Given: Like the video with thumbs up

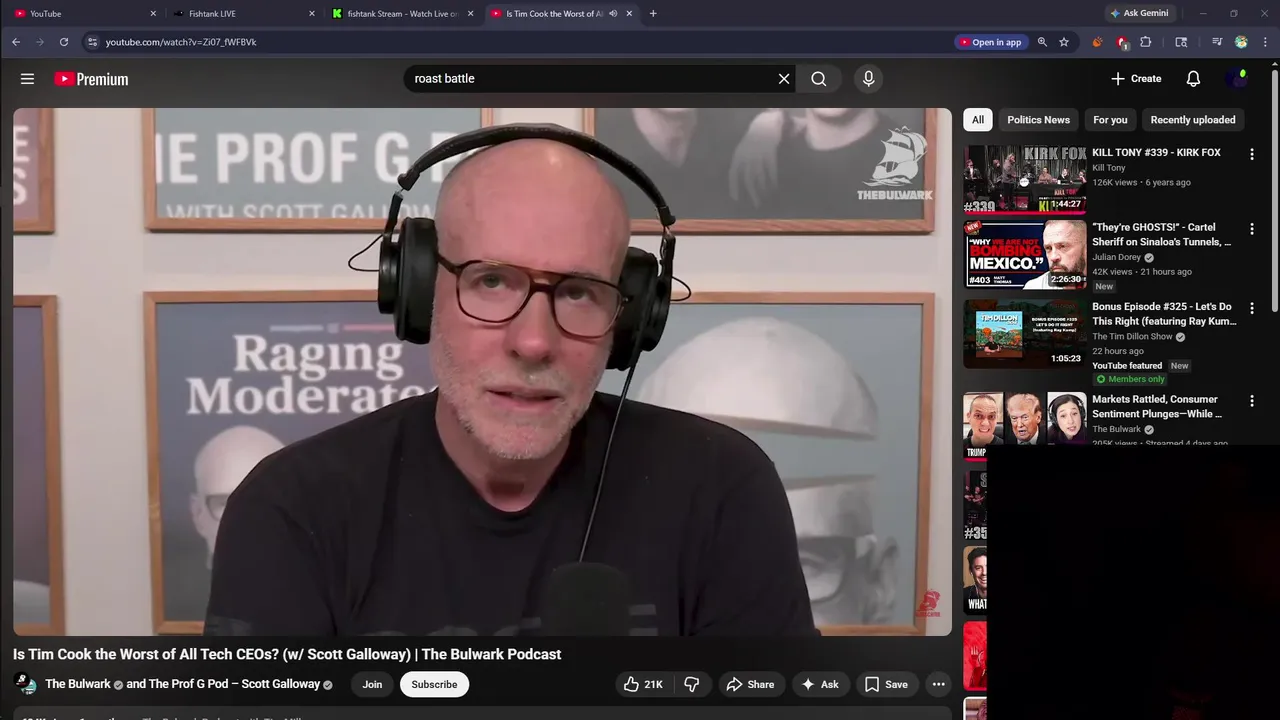Looking at the screenshot, I should pos(643,684).
